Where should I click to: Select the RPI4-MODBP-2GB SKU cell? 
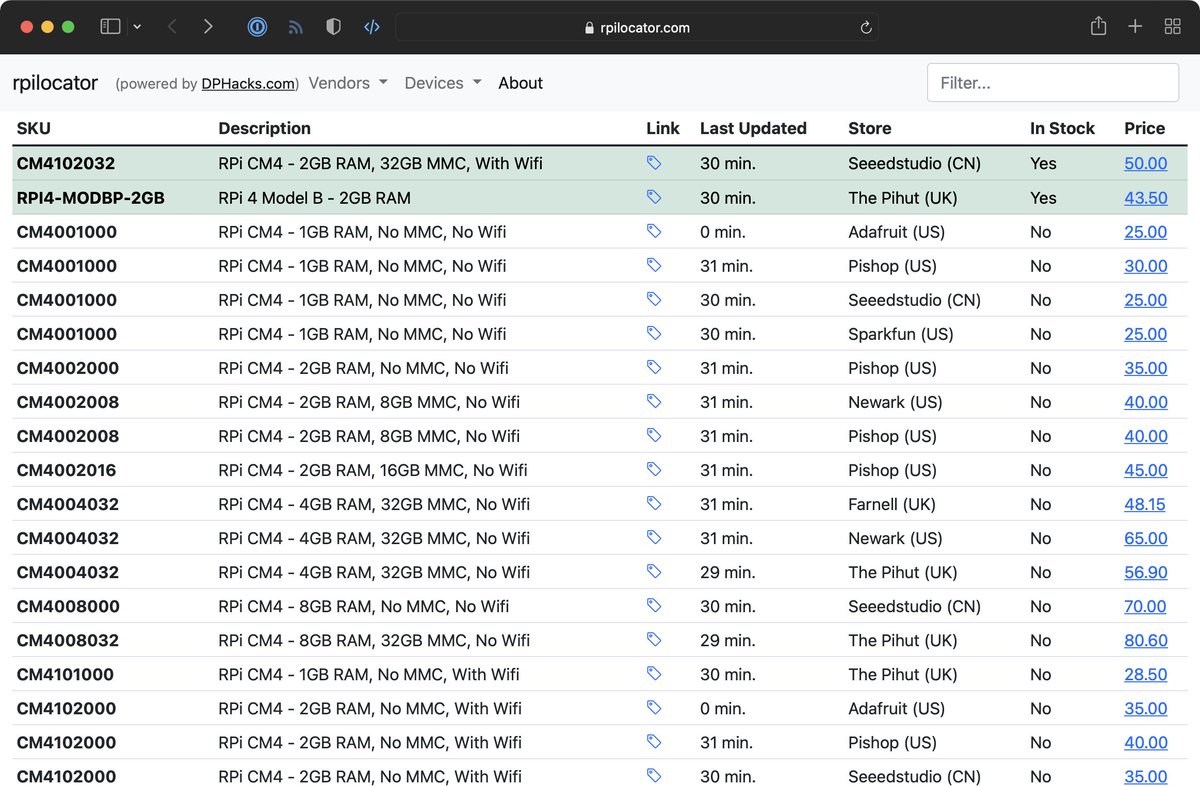(x=90, y=198)
